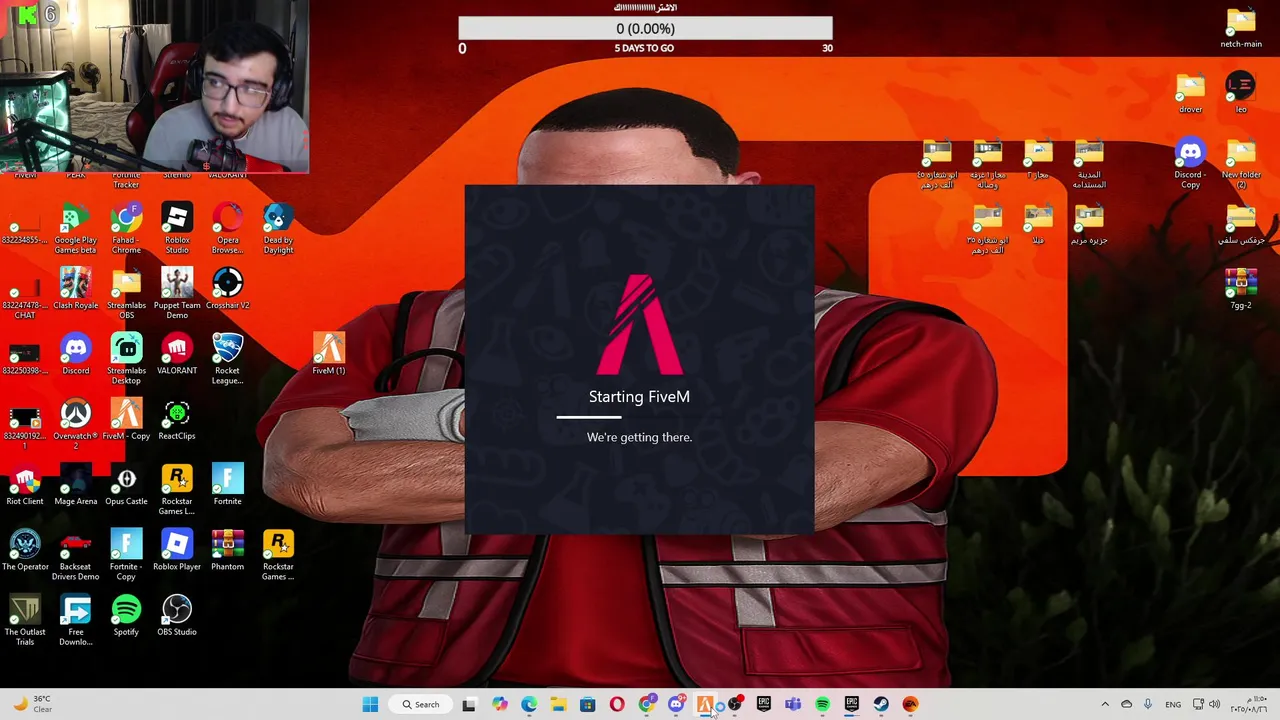The height and width of the screenshot is (720, 1280).
Task: Select the Phantom desktop icon
Action: click(x=227, y=550)
